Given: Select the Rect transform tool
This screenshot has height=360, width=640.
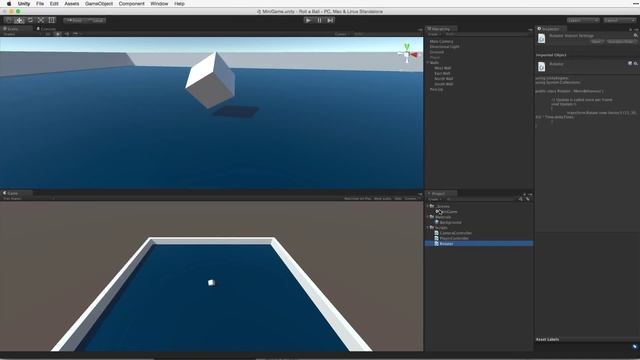Looking at the screenshot, I should pyautogui.click(x=52, y=20).
